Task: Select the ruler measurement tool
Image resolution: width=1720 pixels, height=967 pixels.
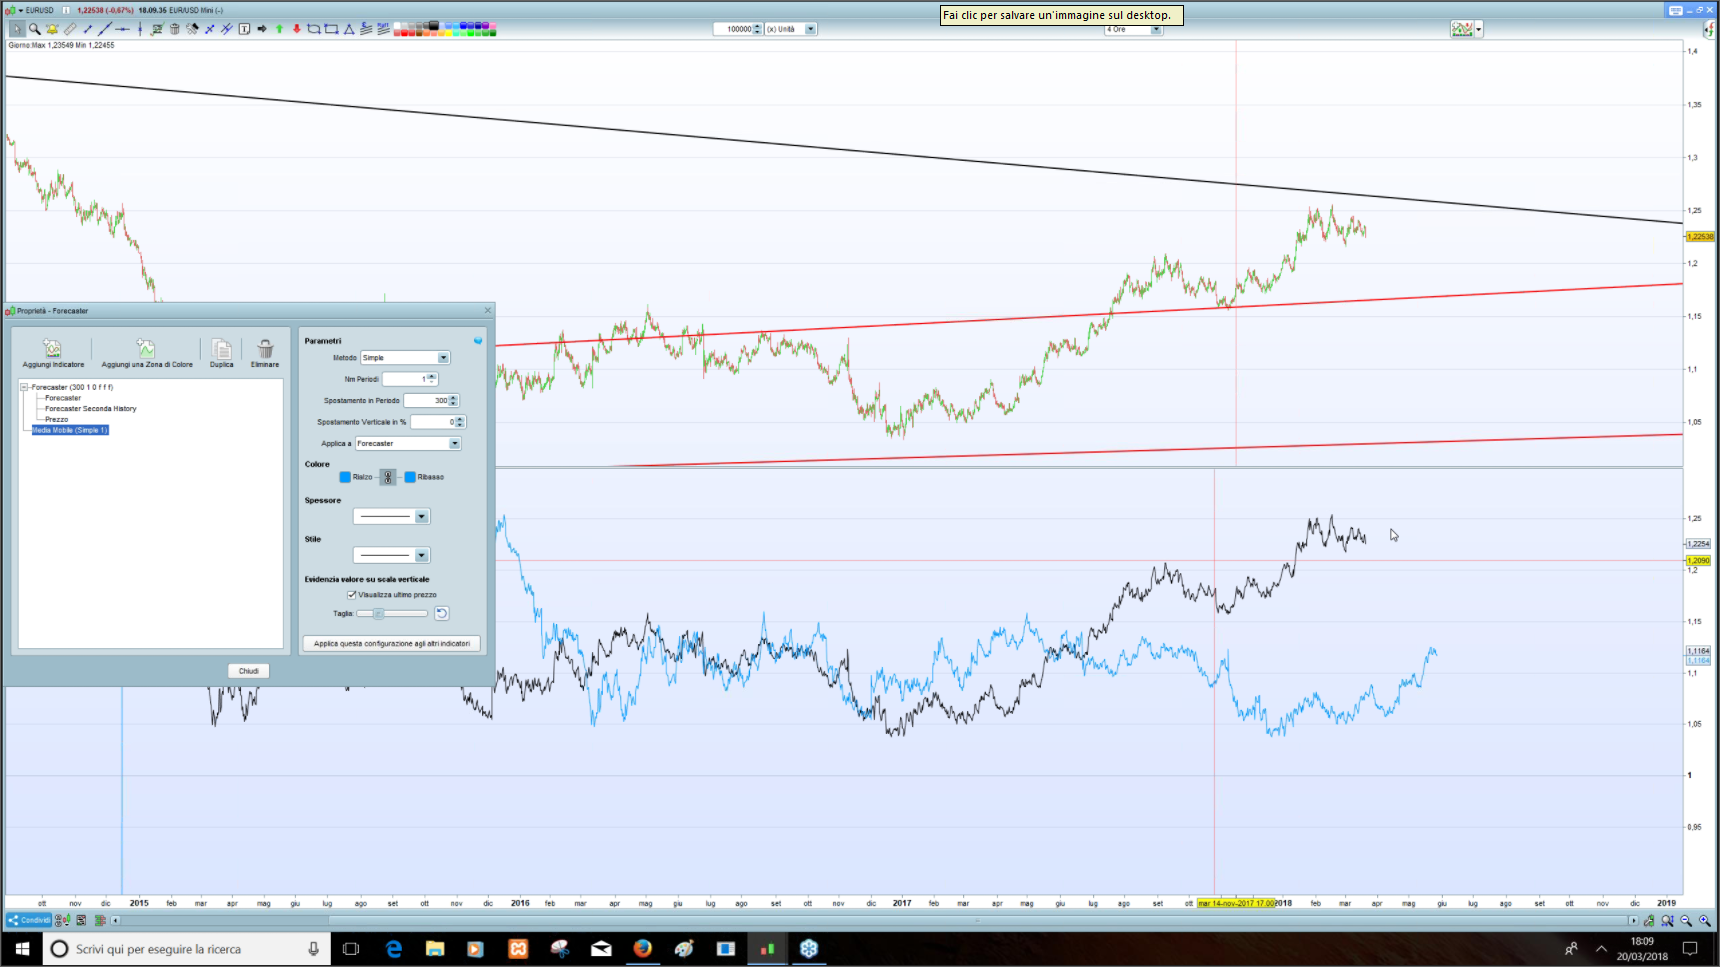Action: click(x=69, y=29)
